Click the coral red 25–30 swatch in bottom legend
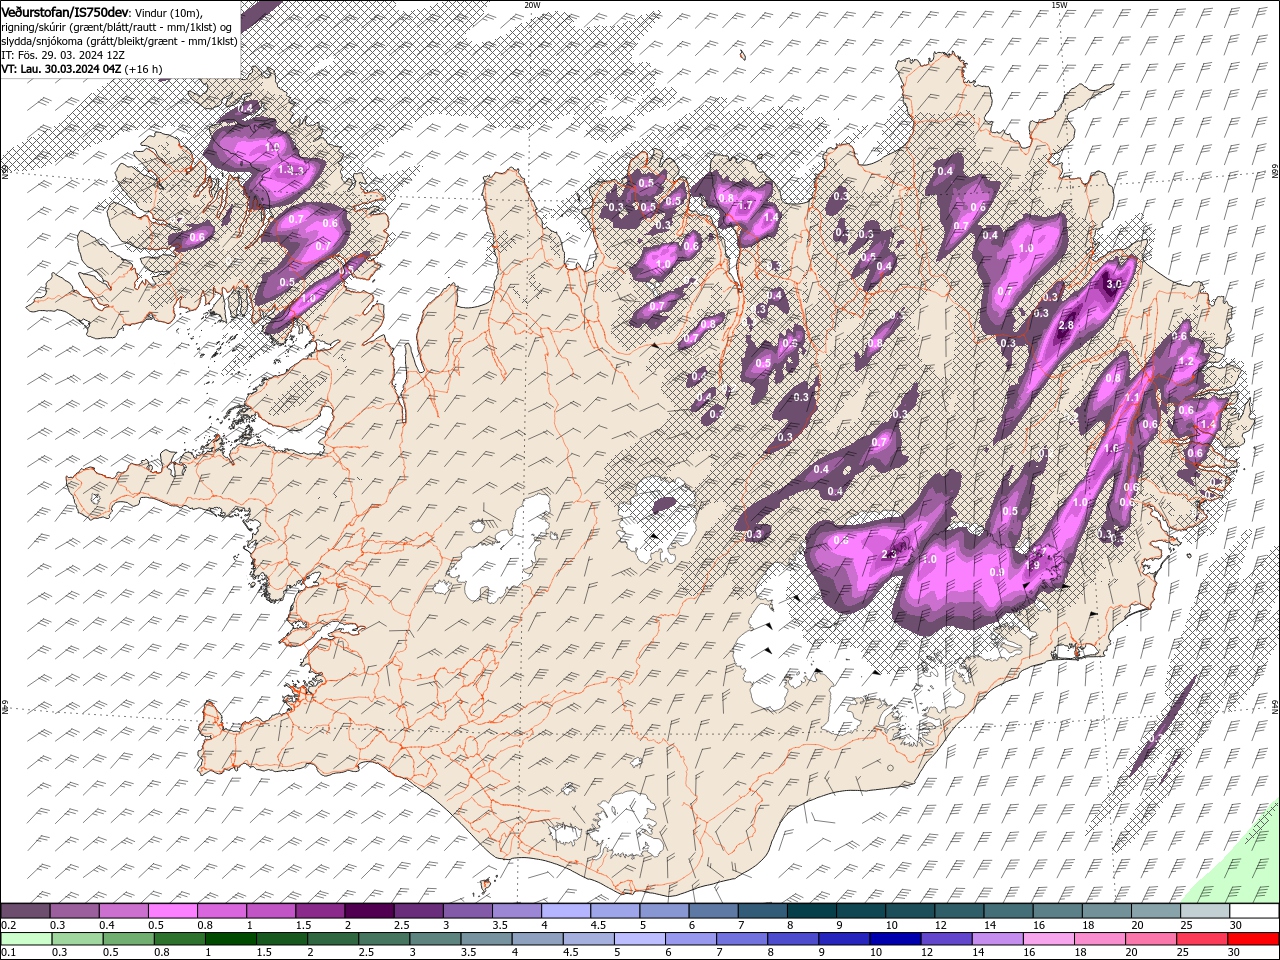This screenshot has width=1280, height=960. 1203,939
